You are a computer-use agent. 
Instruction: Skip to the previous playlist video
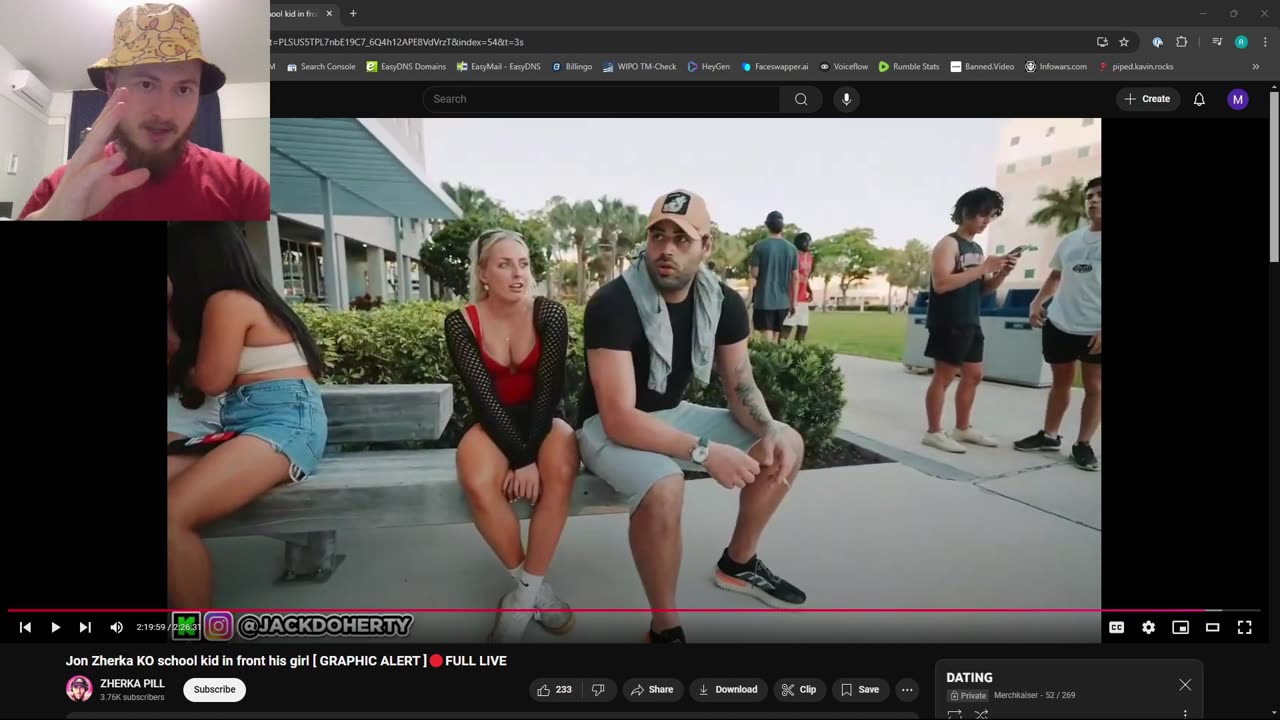tap(25, 627)
